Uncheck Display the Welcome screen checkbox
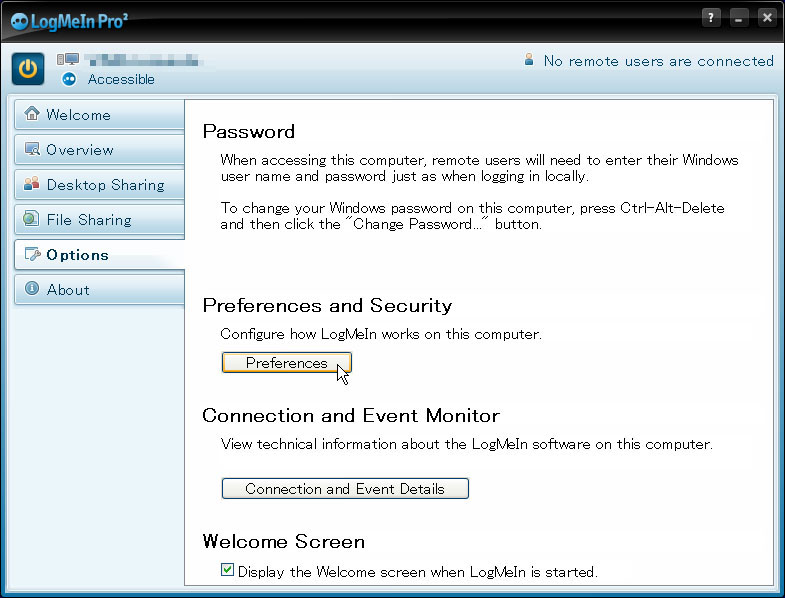 click(x=227, y=570)
